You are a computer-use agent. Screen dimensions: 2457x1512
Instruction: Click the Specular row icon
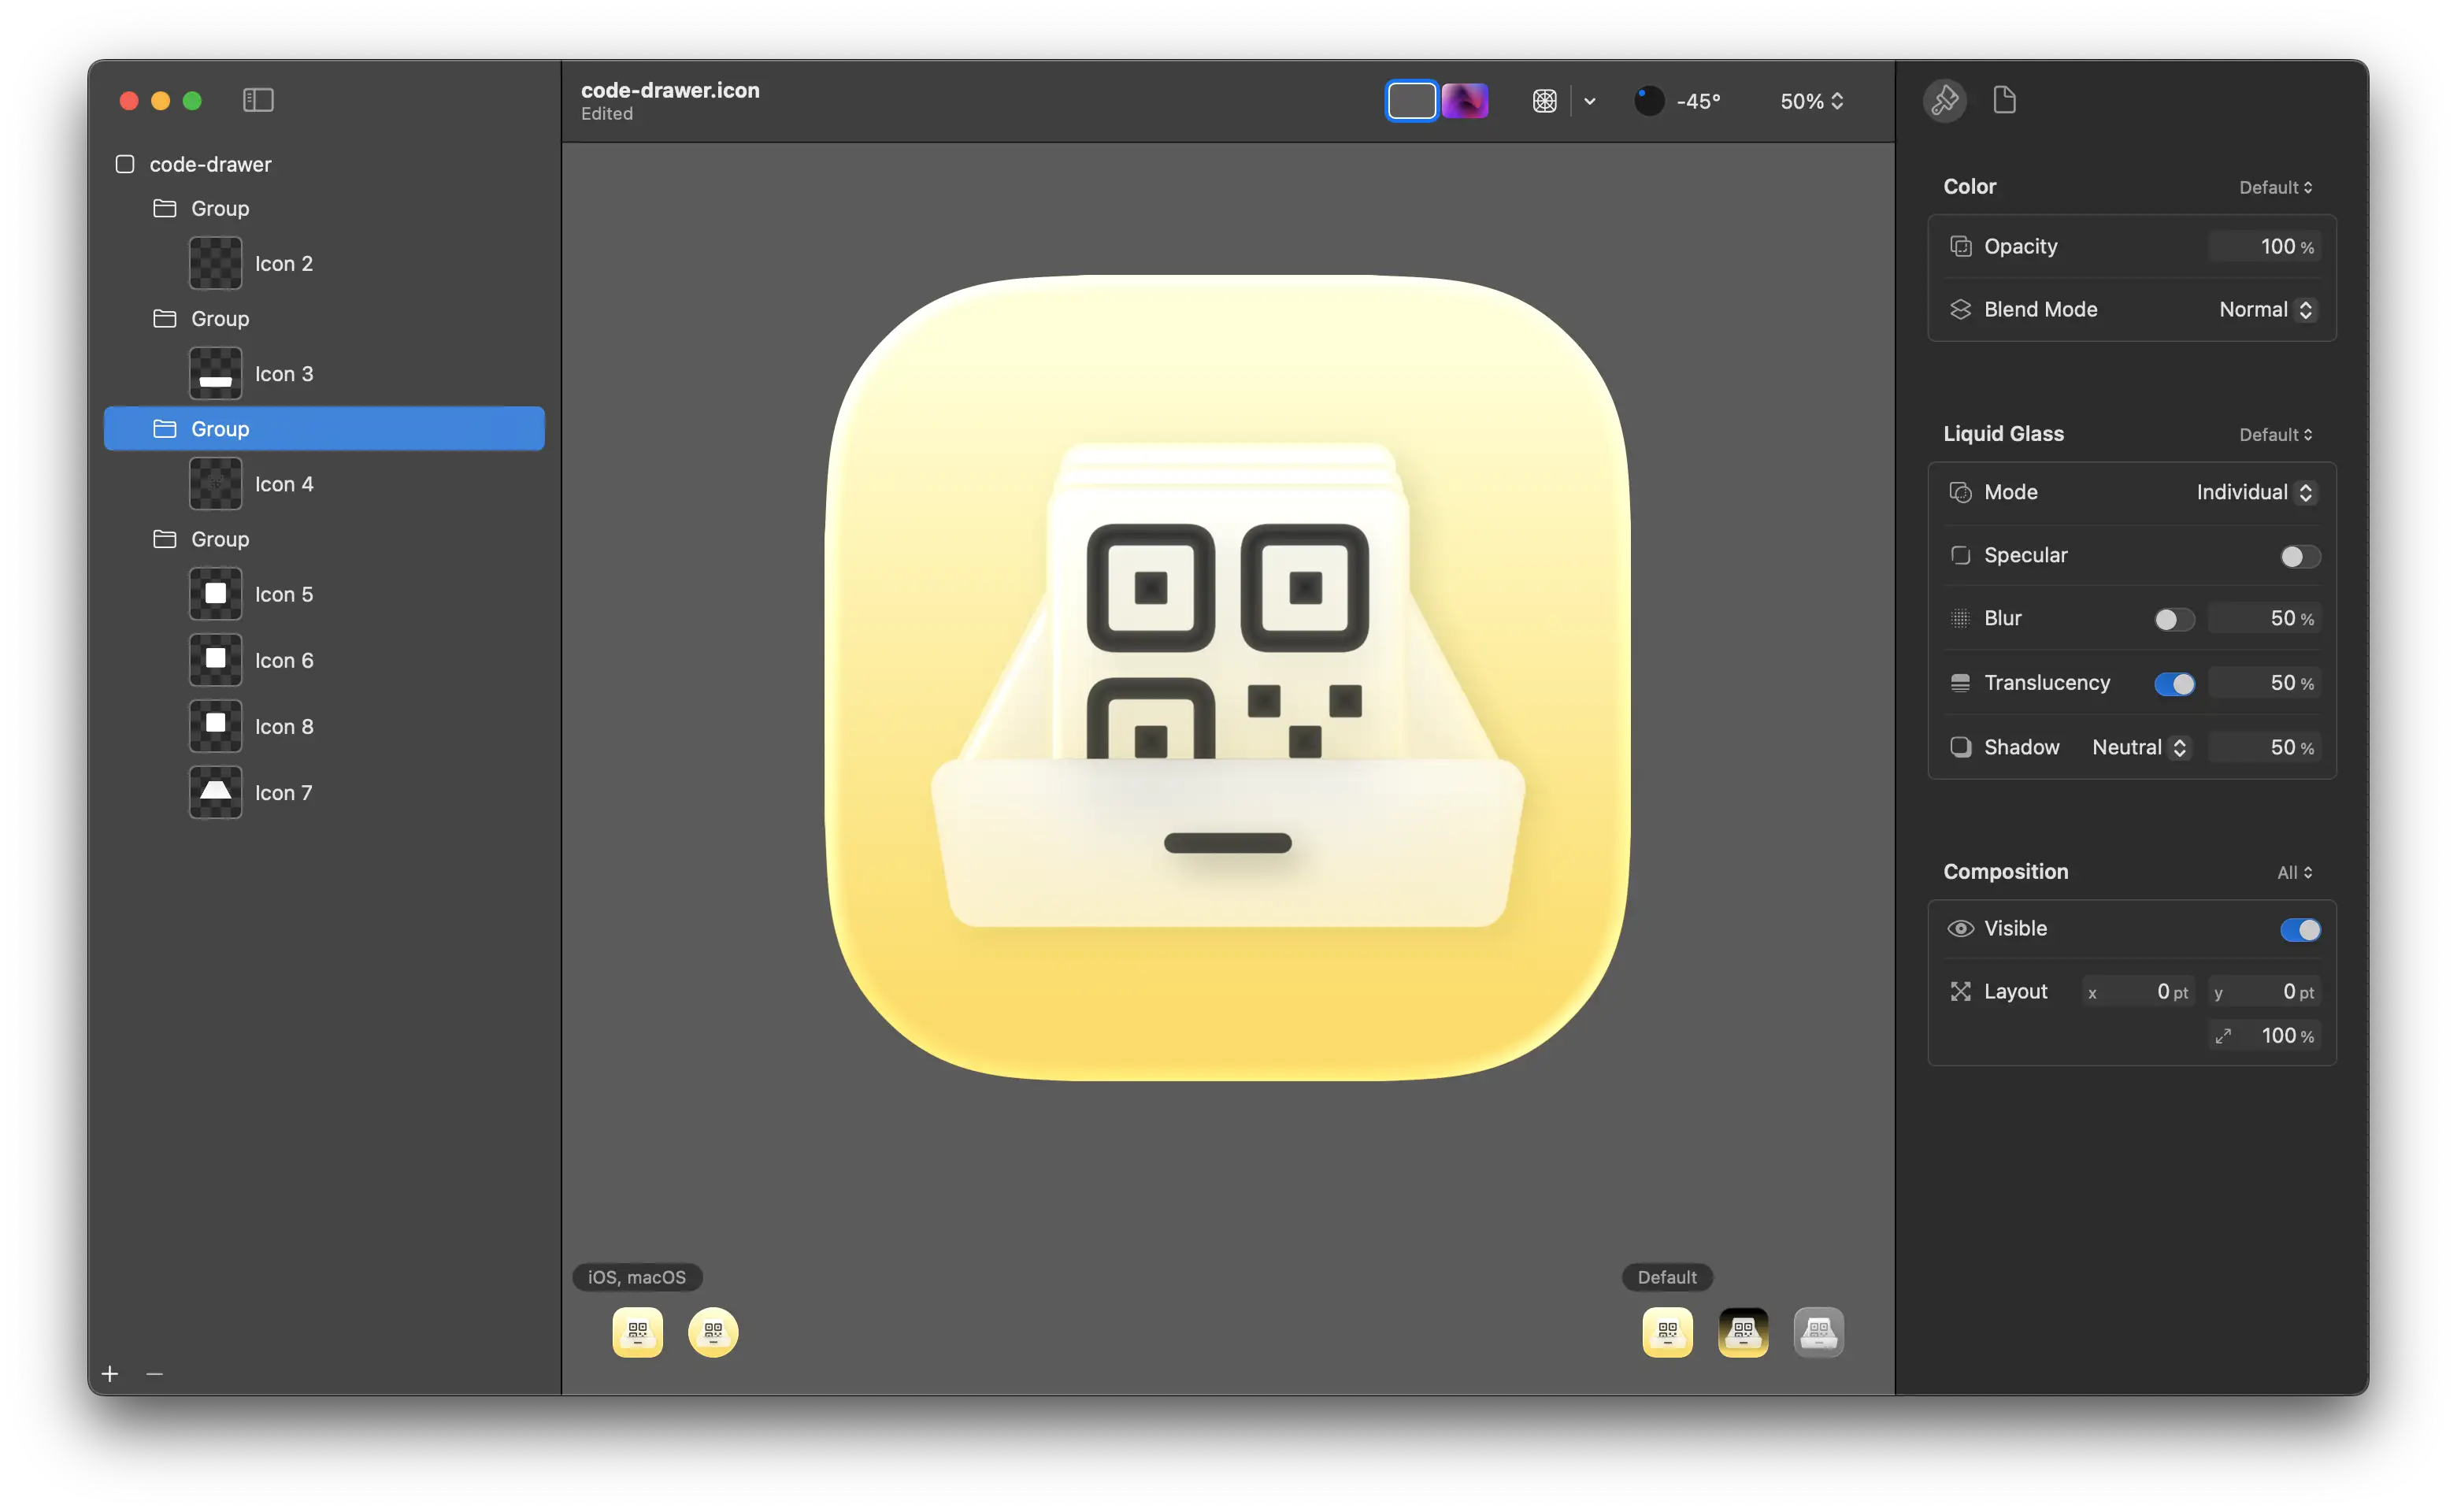[1960, 555]
